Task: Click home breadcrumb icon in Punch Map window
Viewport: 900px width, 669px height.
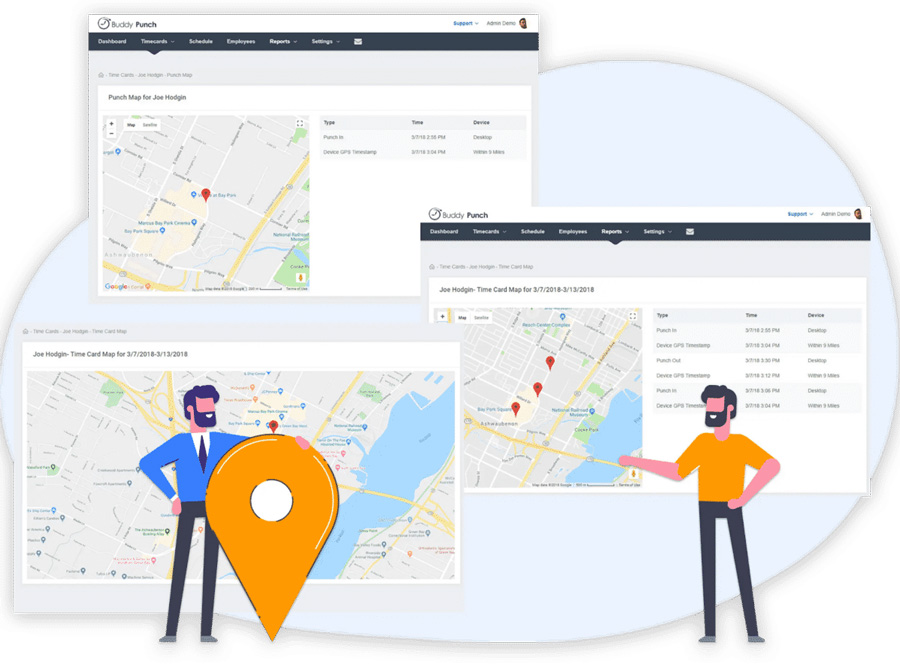Action: click(101, 75)
